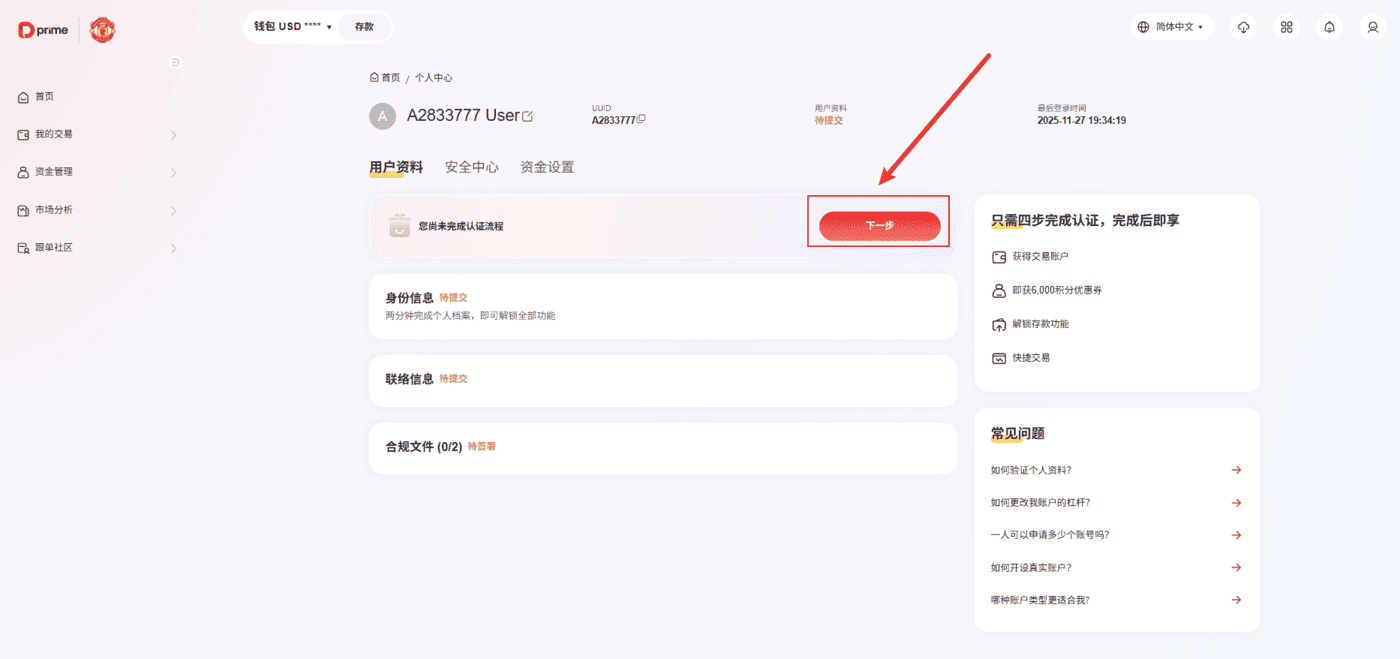Screen dimensions: 1400x659
Task: Click the edit icon beside A2833777 User
Action: [528, 116]
